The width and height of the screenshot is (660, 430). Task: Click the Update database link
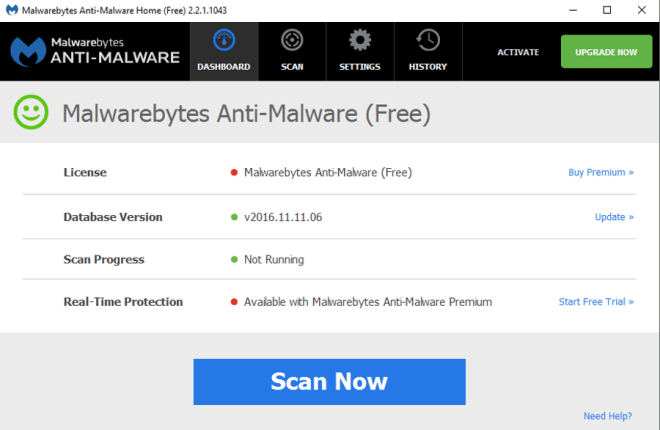pyautogui.click(x=614, y=217)
